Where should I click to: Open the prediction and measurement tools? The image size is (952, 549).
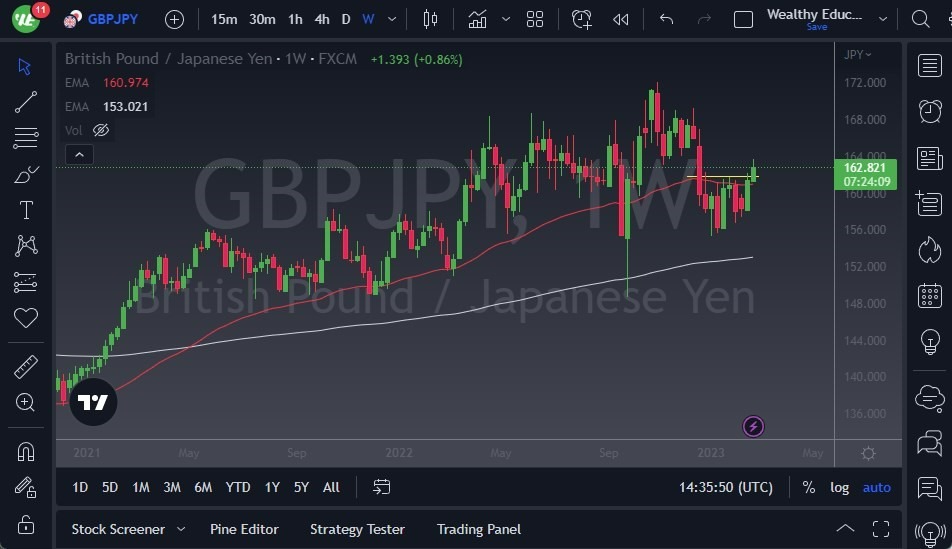pos(26,282)
